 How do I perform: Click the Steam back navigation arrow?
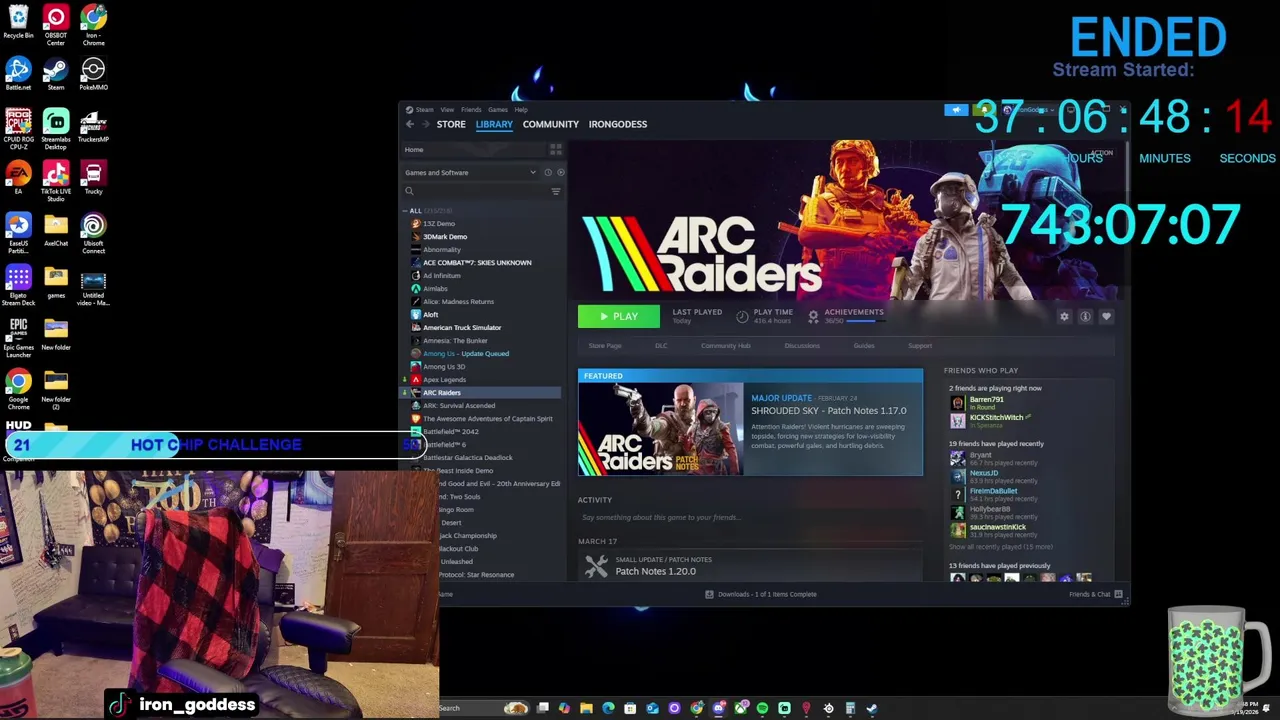tap(410, 124)
